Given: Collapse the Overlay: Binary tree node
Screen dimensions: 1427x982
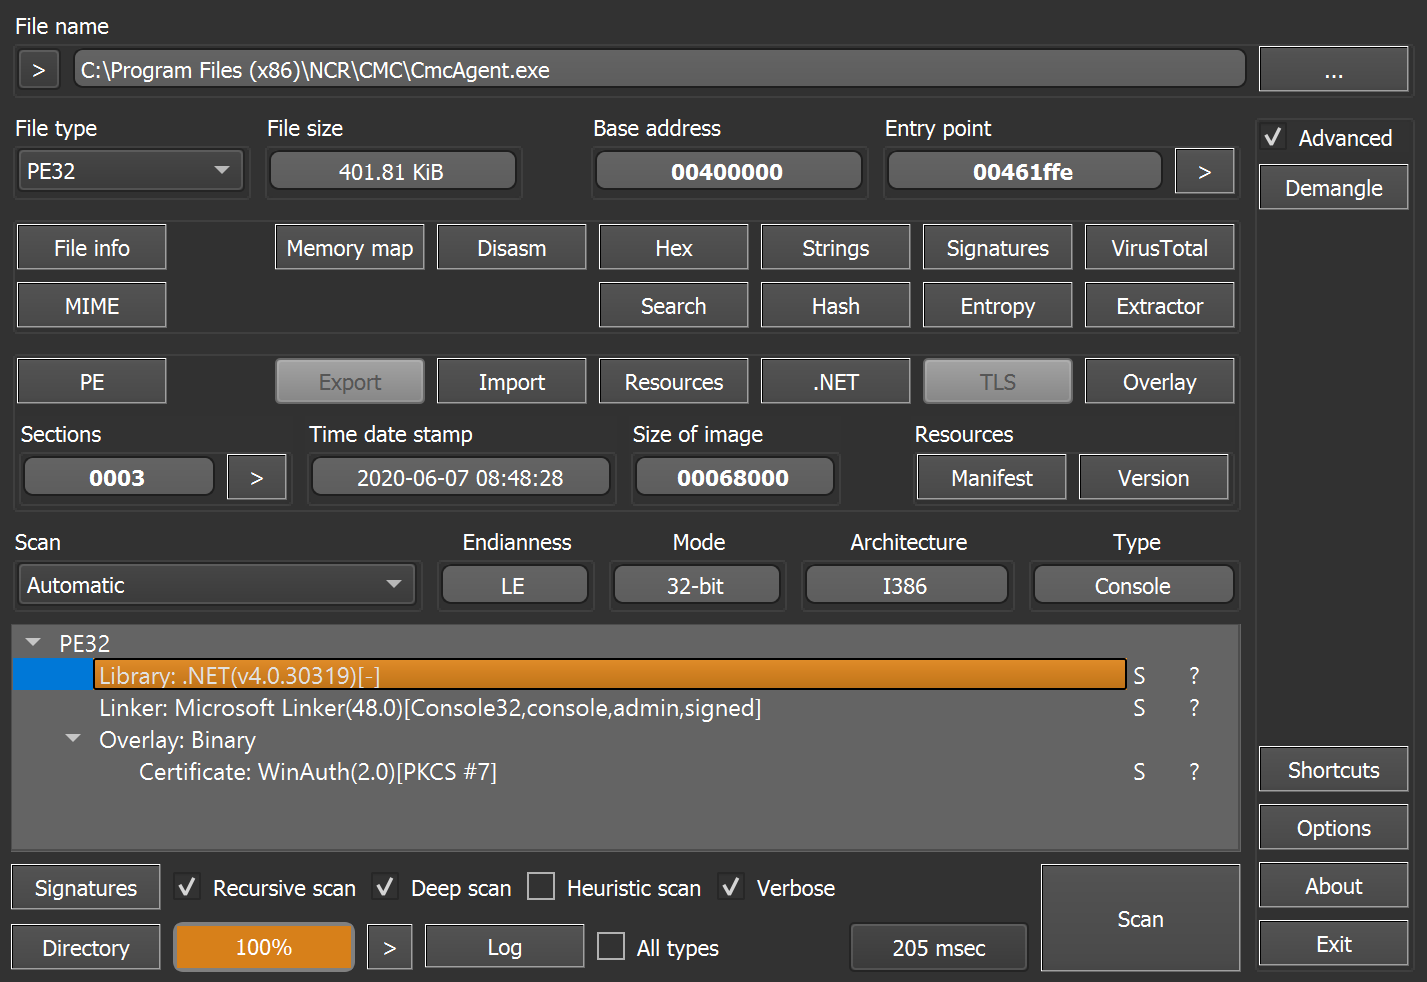Looking at the screenshot, I should 73,739.
